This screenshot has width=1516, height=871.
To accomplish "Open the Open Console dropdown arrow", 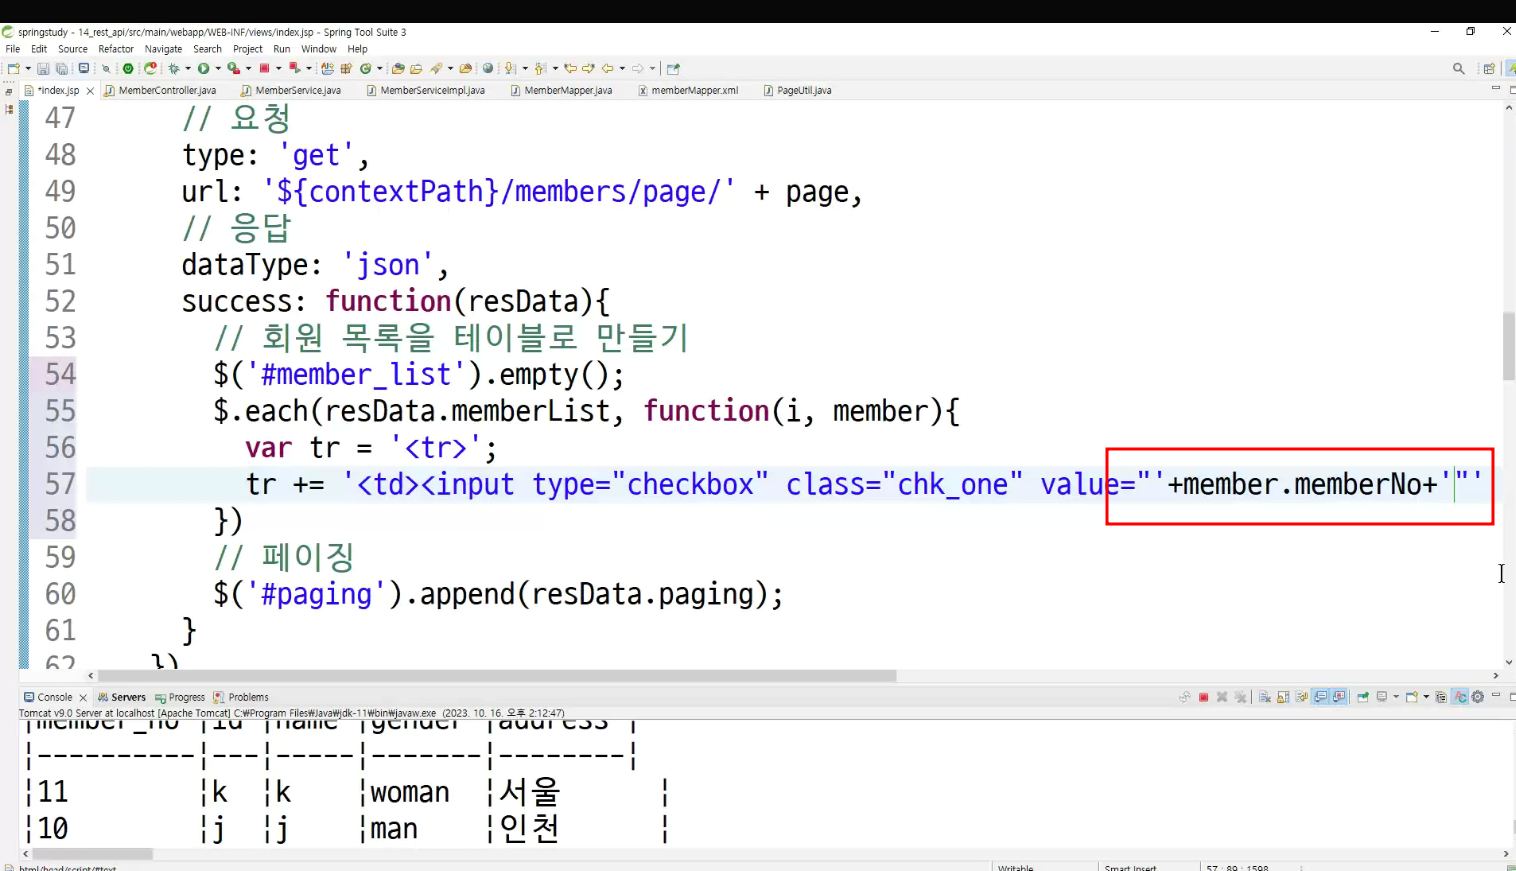I will point(1426,697).
